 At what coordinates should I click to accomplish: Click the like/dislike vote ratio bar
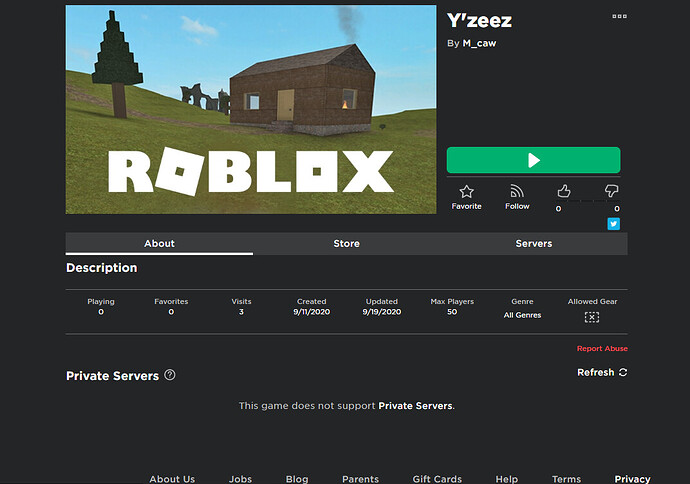coord(587,201)
